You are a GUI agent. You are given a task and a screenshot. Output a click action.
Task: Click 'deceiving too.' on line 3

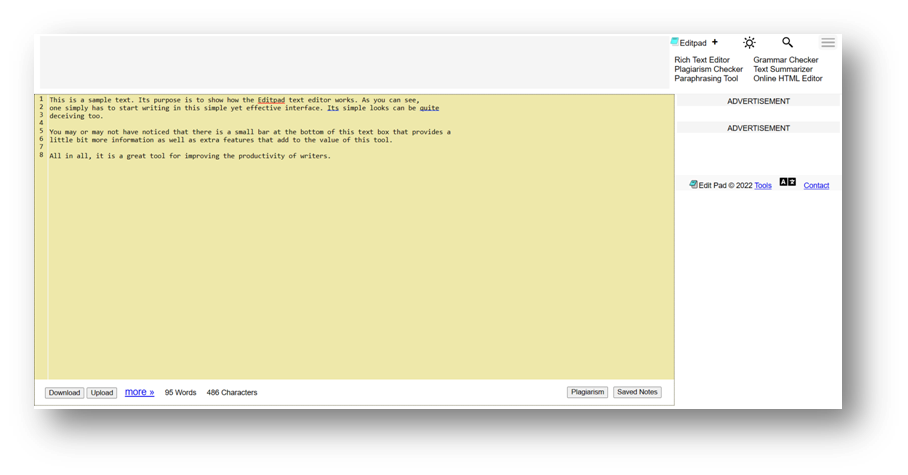(76, 116)
